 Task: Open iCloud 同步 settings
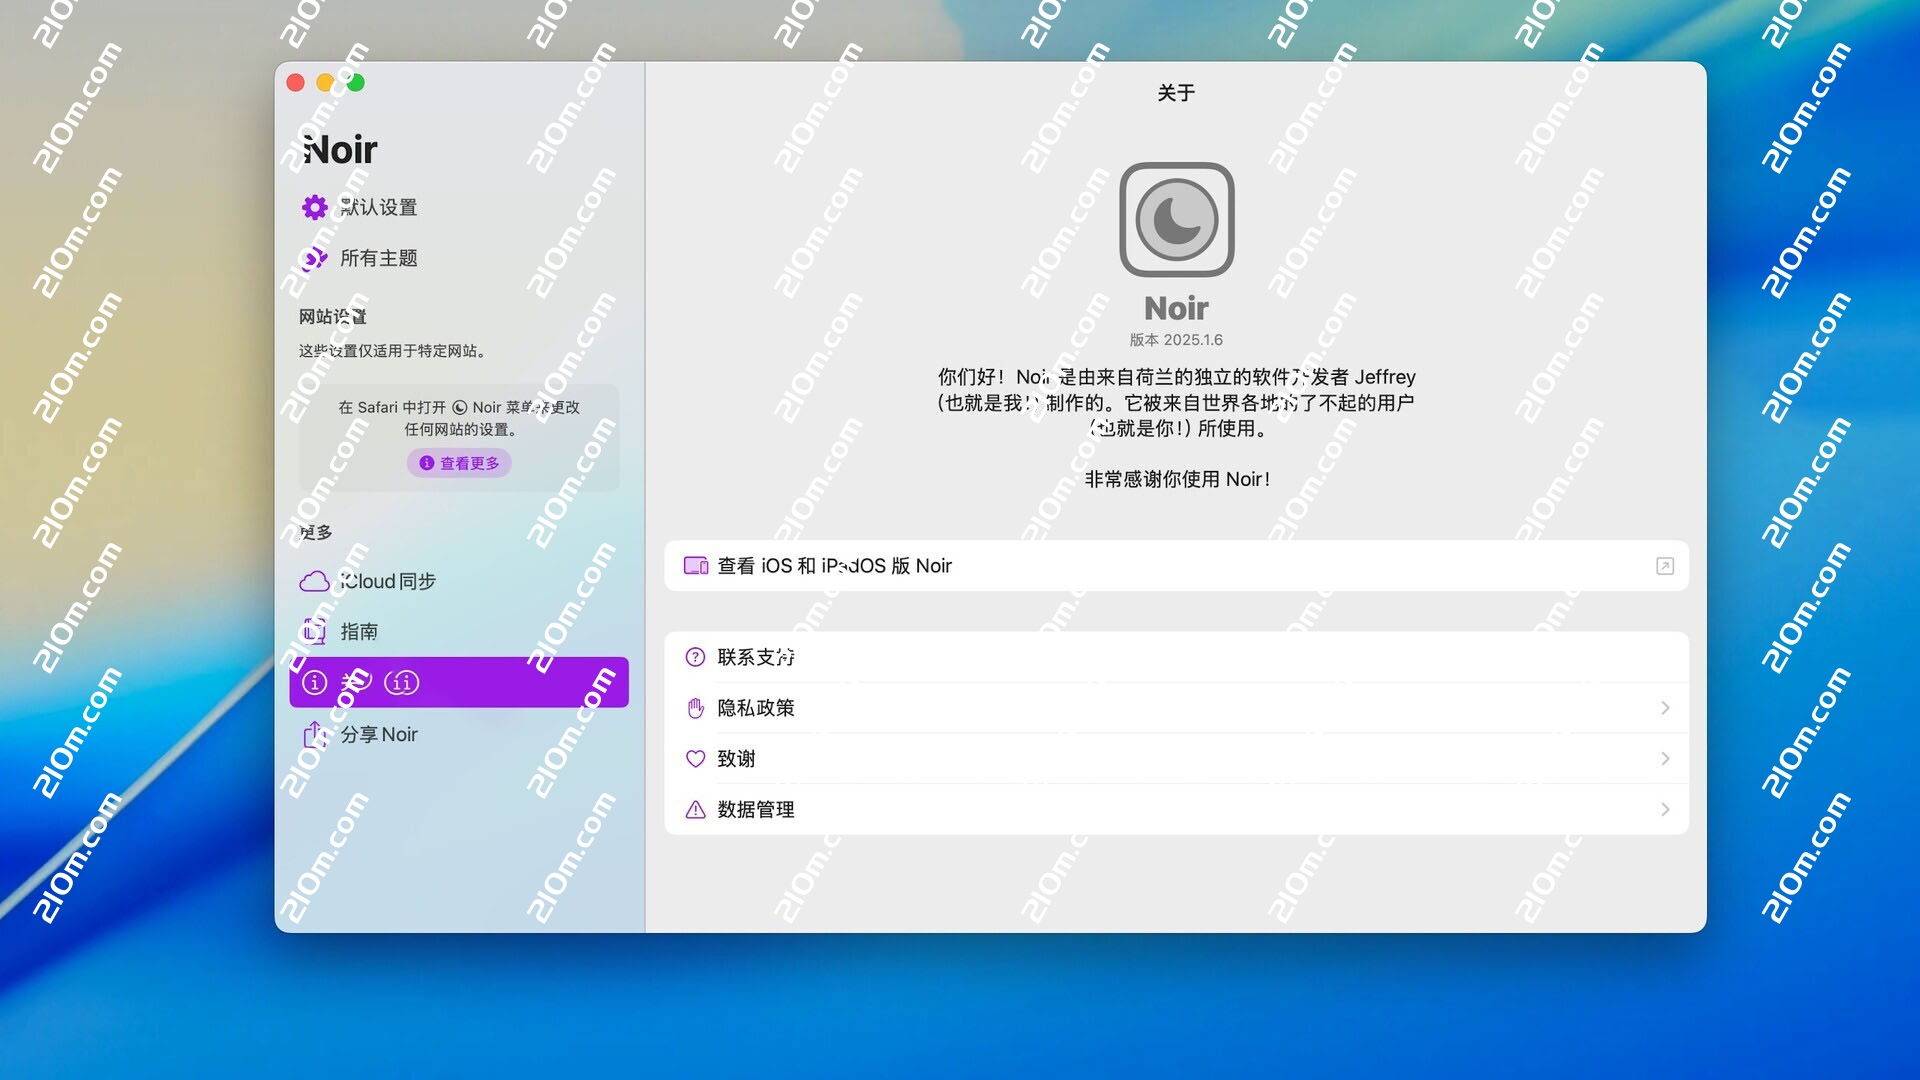pyautogui.click(x=459, y=581)
